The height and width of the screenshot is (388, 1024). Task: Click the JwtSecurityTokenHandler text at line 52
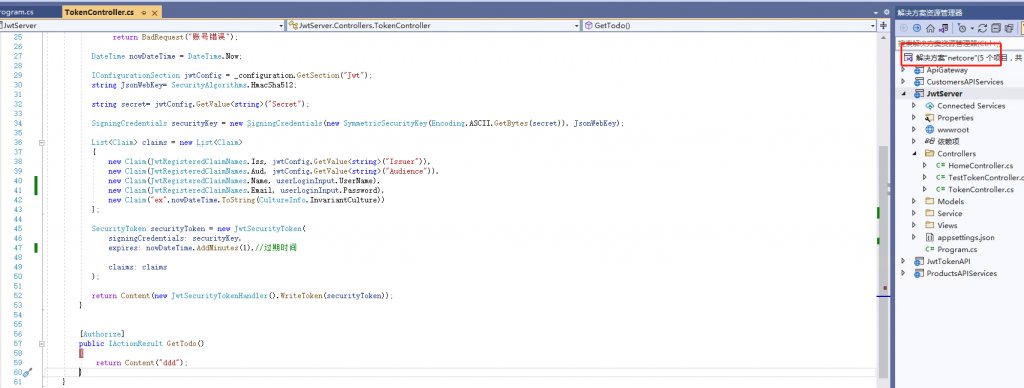pos(220,295)
